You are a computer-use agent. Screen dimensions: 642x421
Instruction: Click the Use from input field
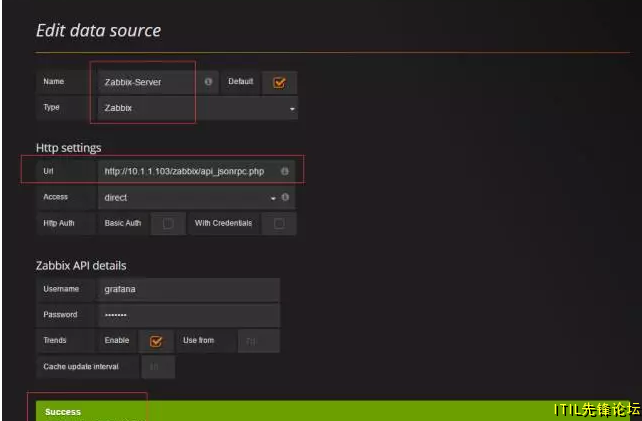(259, 341)
